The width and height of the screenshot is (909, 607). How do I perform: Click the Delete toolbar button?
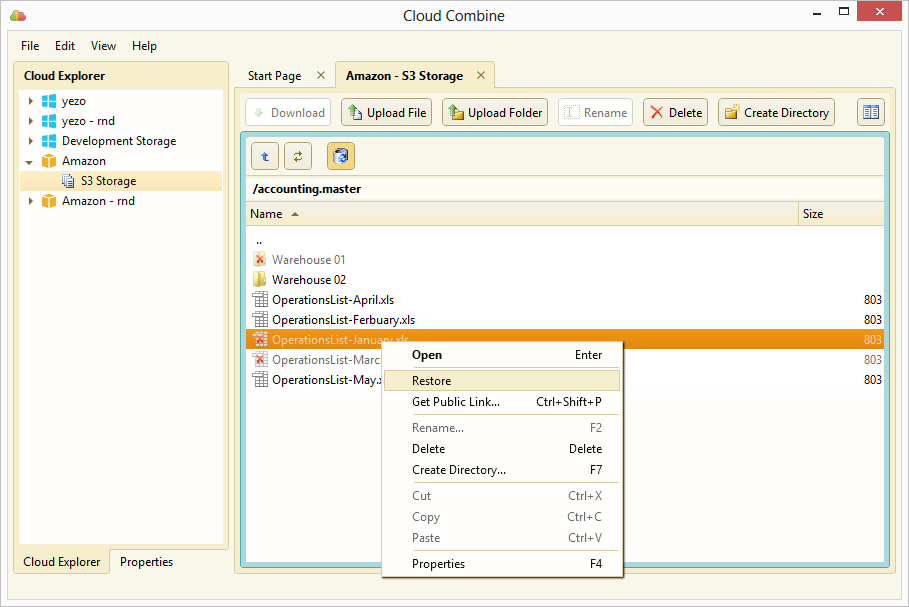[675, 112]
